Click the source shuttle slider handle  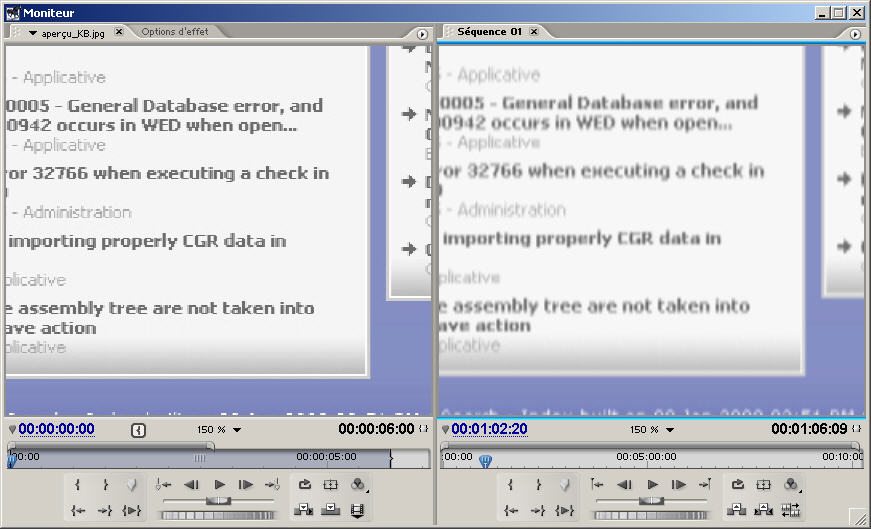pos(218,501)
